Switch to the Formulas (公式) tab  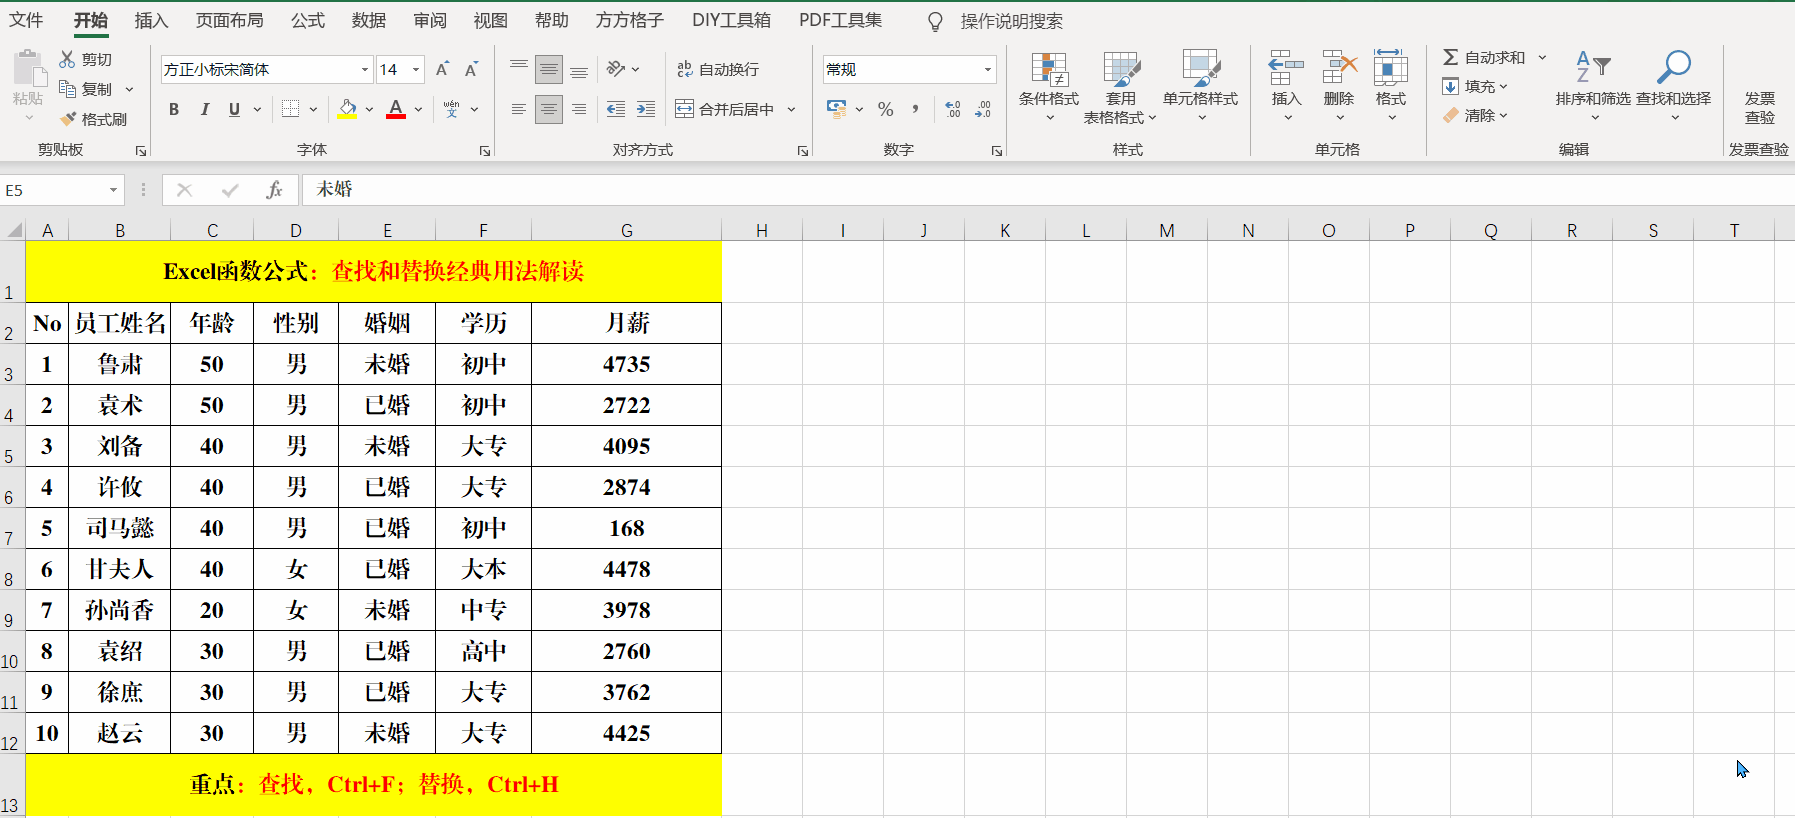point(307,20)
